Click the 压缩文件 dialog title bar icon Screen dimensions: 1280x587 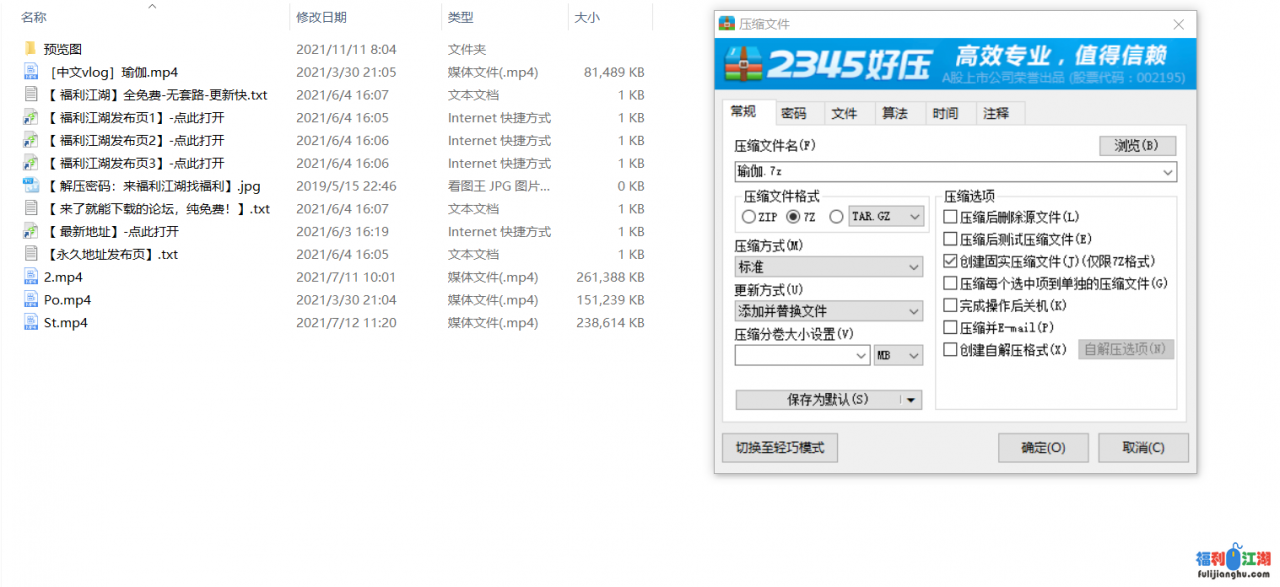tap(726, 24)
